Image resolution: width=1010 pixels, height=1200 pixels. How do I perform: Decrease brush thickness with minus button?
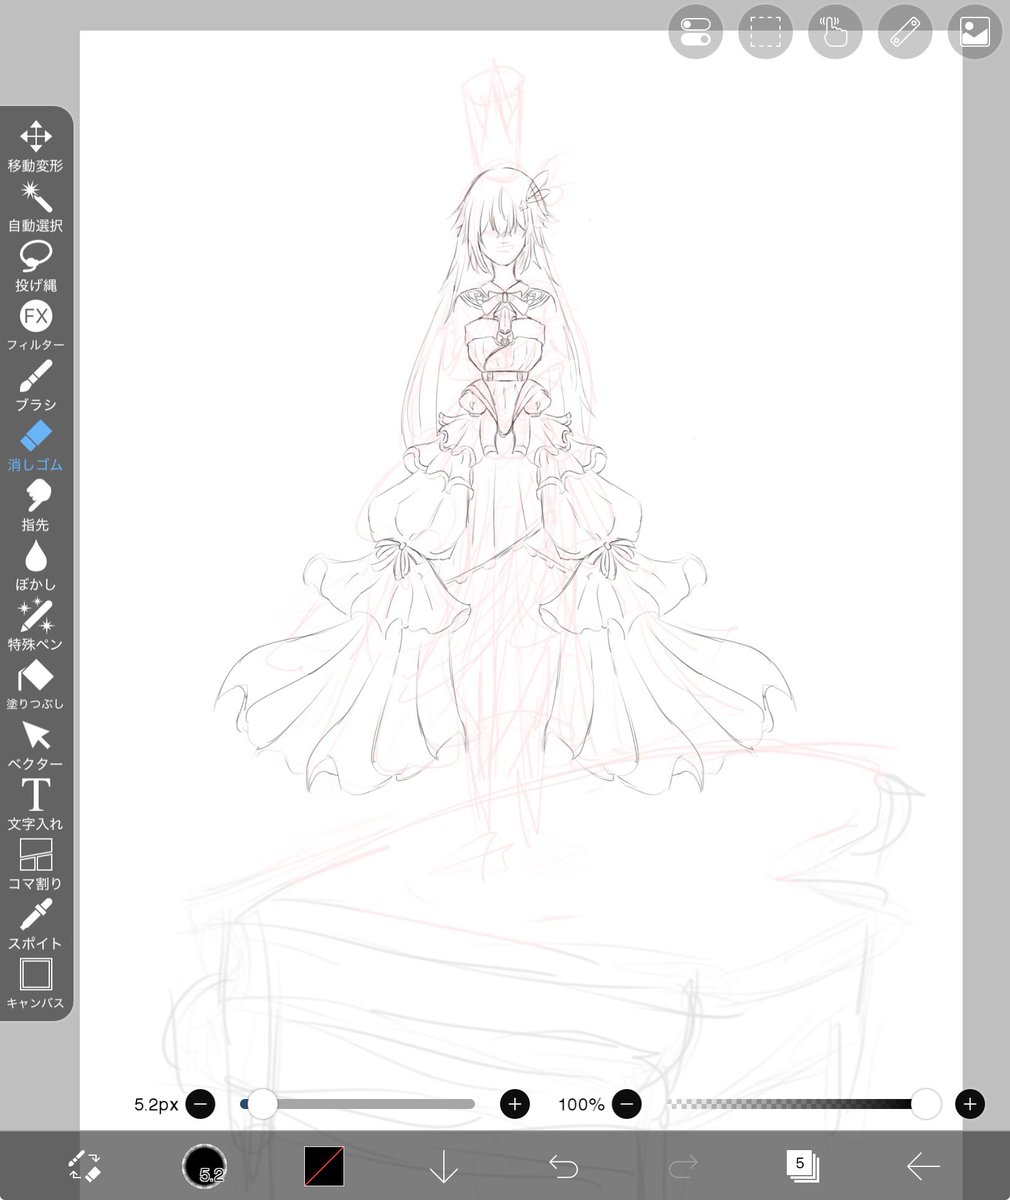pyautogui.click(x=200, y=1104)
